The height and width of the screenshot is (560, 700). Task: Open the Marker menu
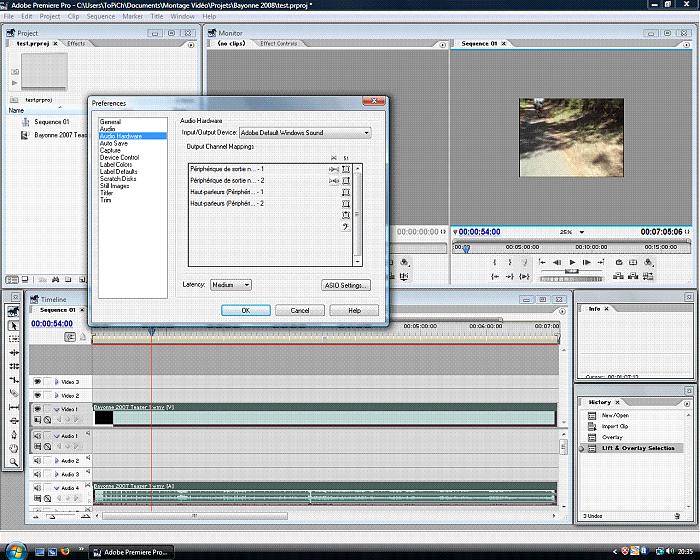pyautogui.click(x=133, y=16)
